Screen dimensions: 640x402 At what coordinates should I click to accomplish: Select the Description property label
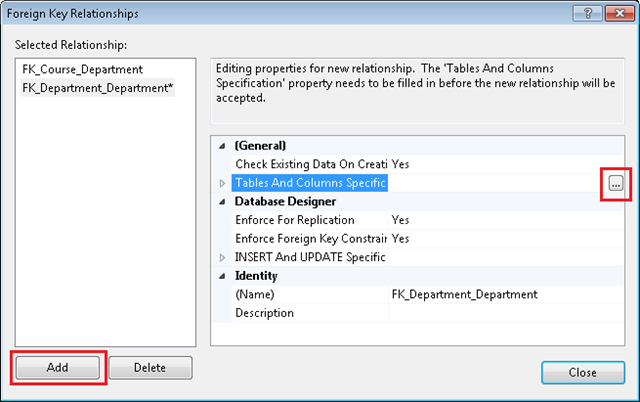point(264,313)
